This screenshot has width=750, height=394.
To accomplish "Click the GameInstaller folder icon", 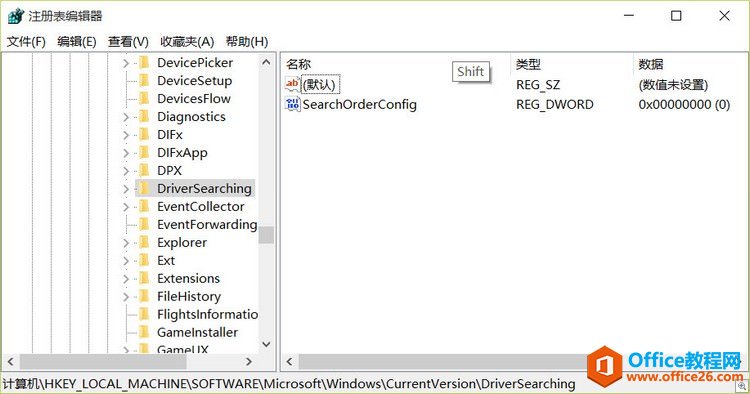I will point(144,332).
